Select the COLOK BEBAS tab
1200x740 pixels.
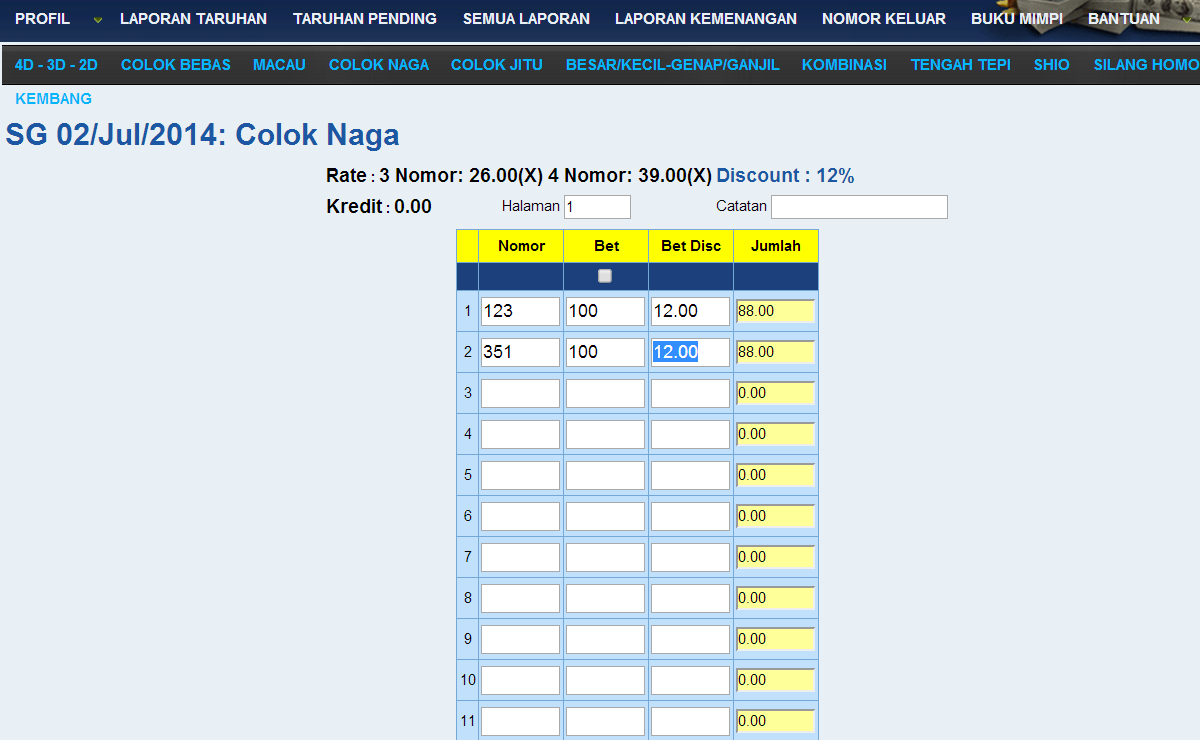pos(176,65)
